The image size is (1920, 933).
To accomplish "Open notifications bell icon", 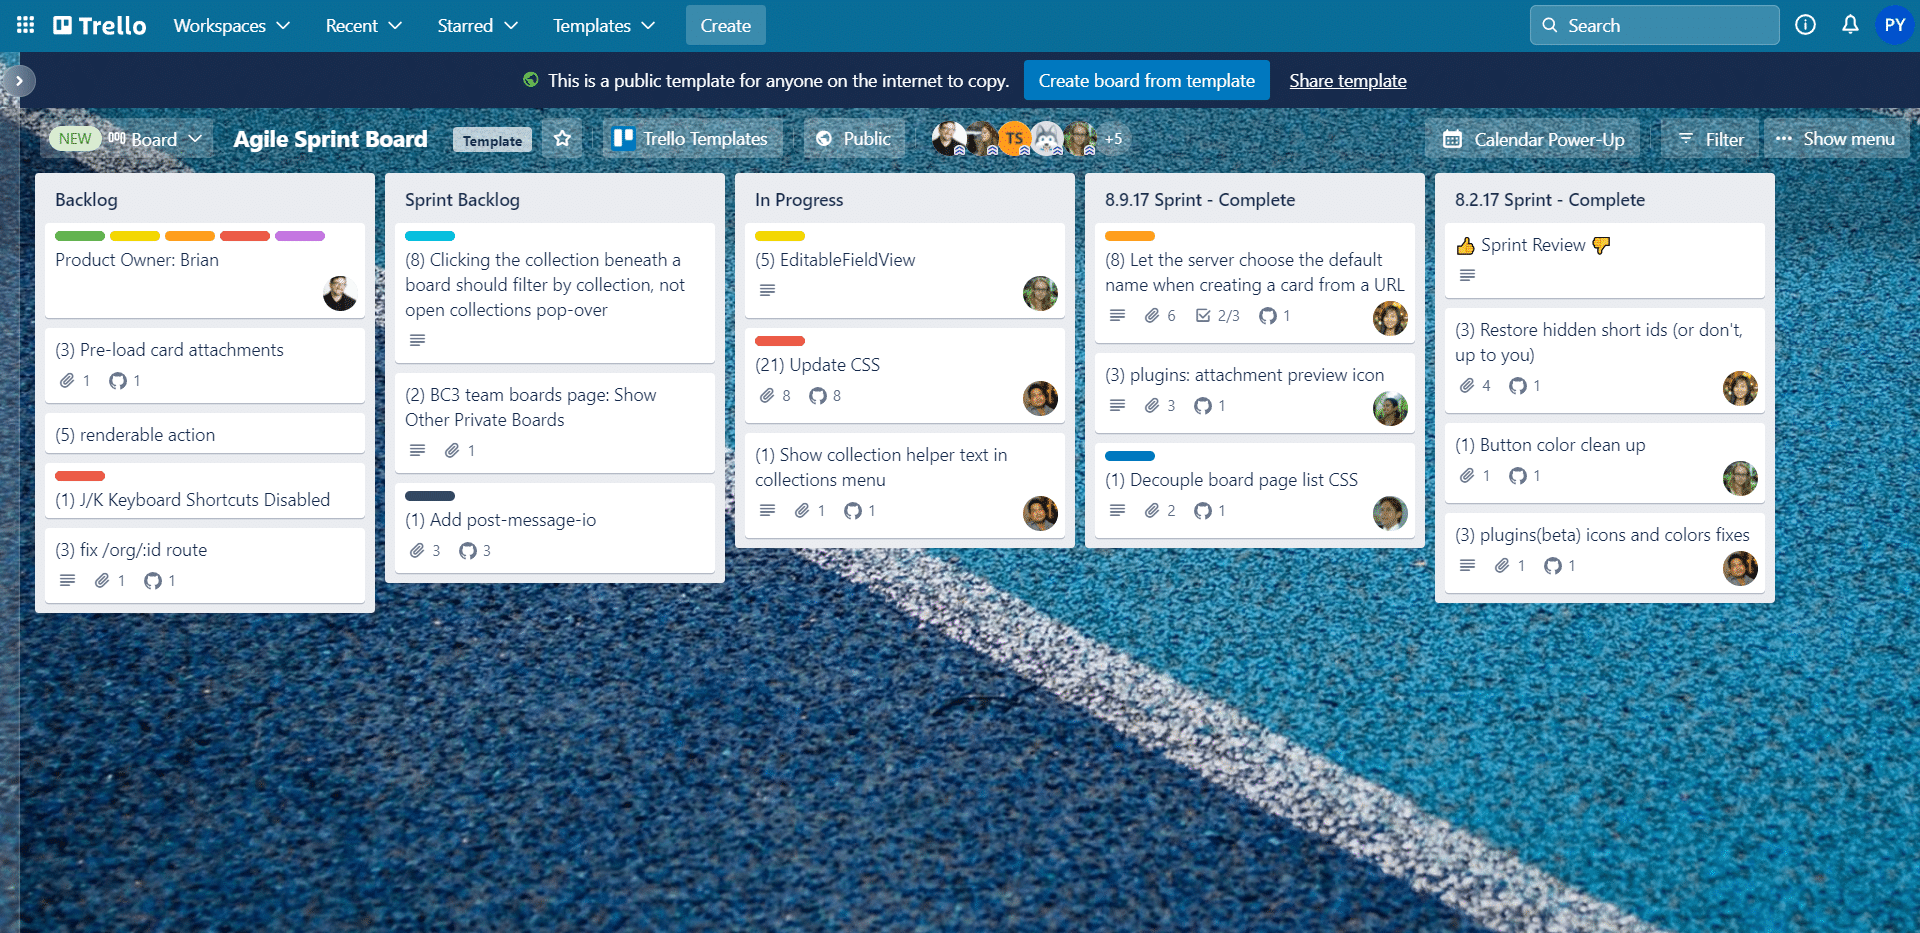I will pyautogui.click(x=1850, y=25).
